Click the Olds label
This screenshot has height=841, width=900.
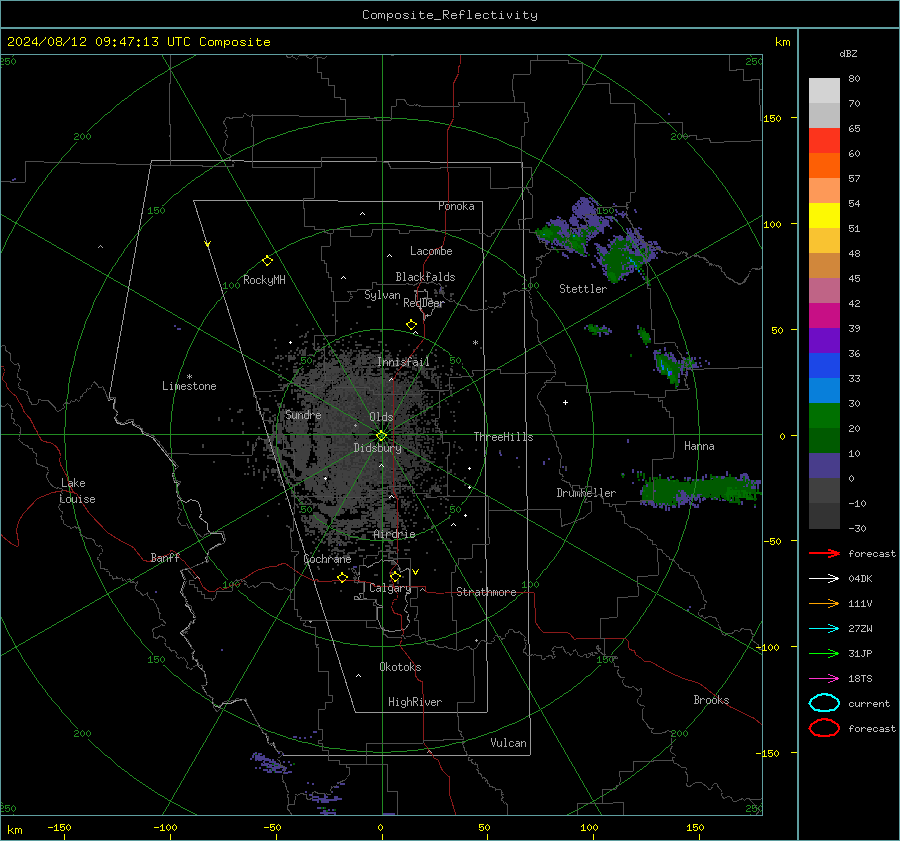tap(381, 417)
